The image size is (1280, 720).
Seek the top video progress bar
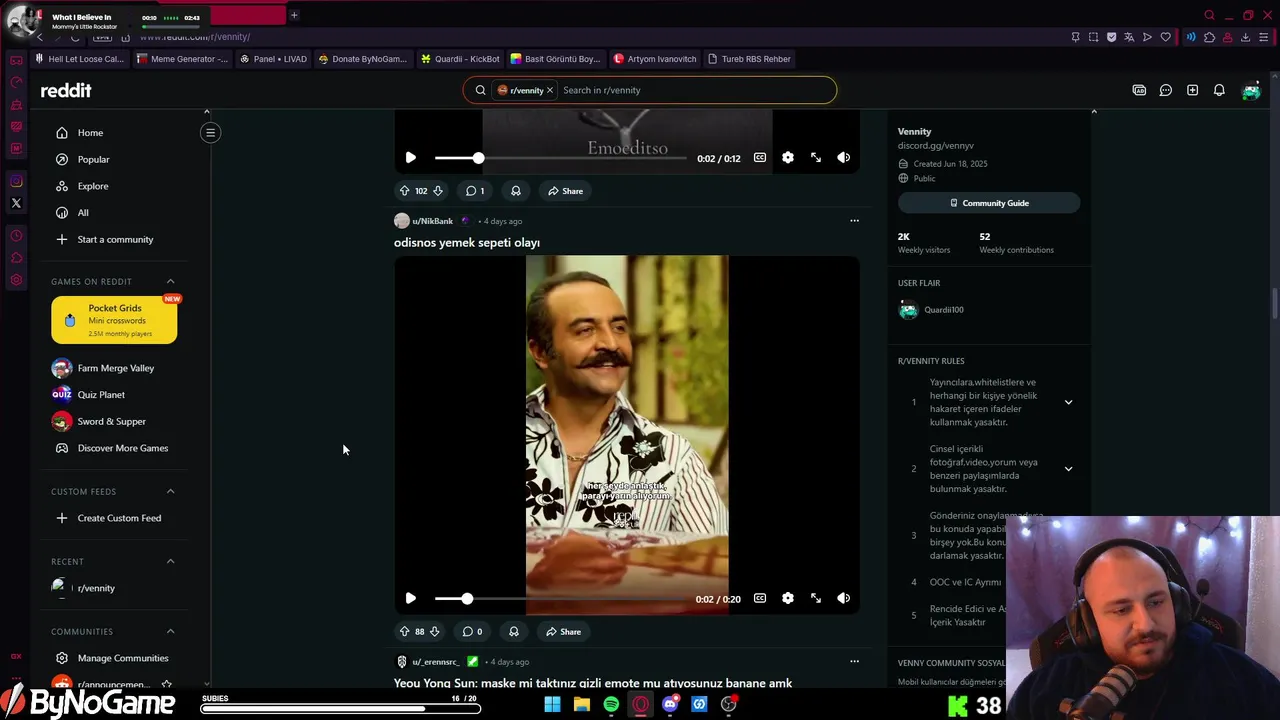pos(561,157)
